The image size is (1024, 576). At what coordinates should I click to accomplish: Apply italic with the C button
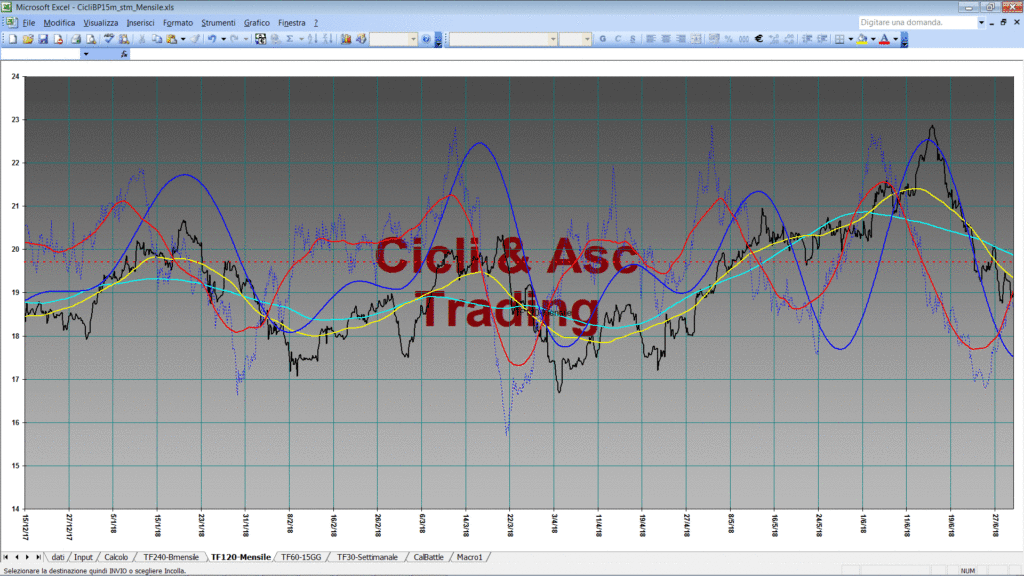(618, 39)
